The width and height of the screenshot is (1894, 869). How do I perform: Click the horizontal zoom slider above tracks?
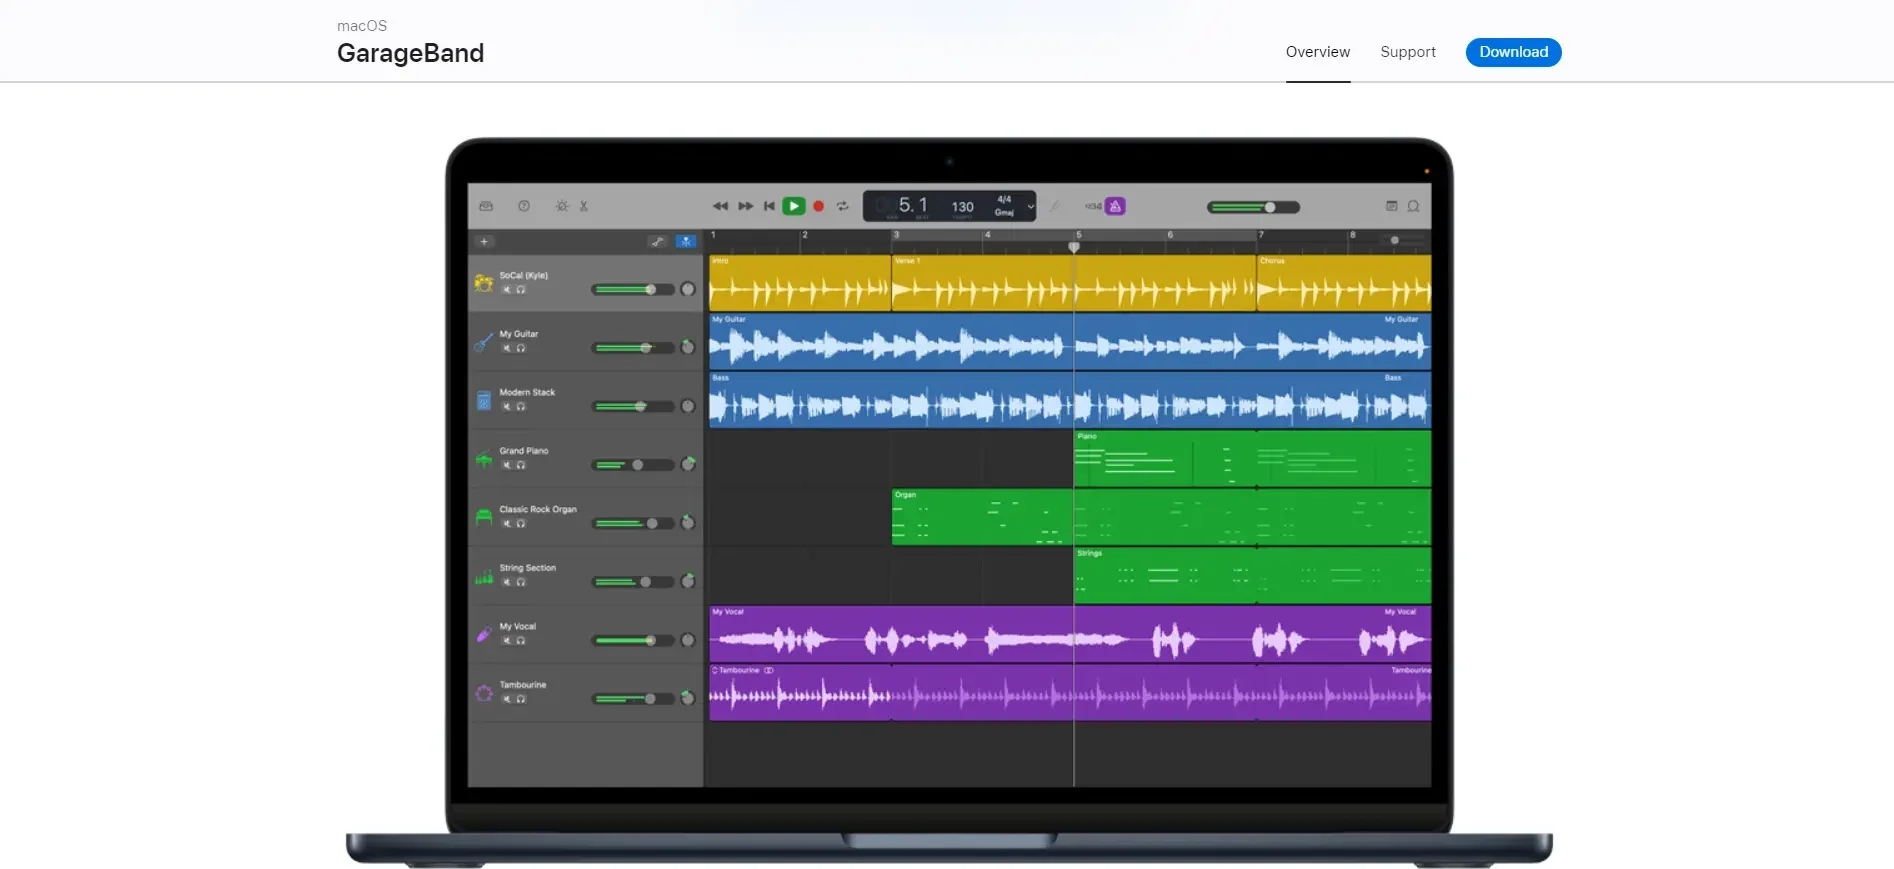(1402, 240)
